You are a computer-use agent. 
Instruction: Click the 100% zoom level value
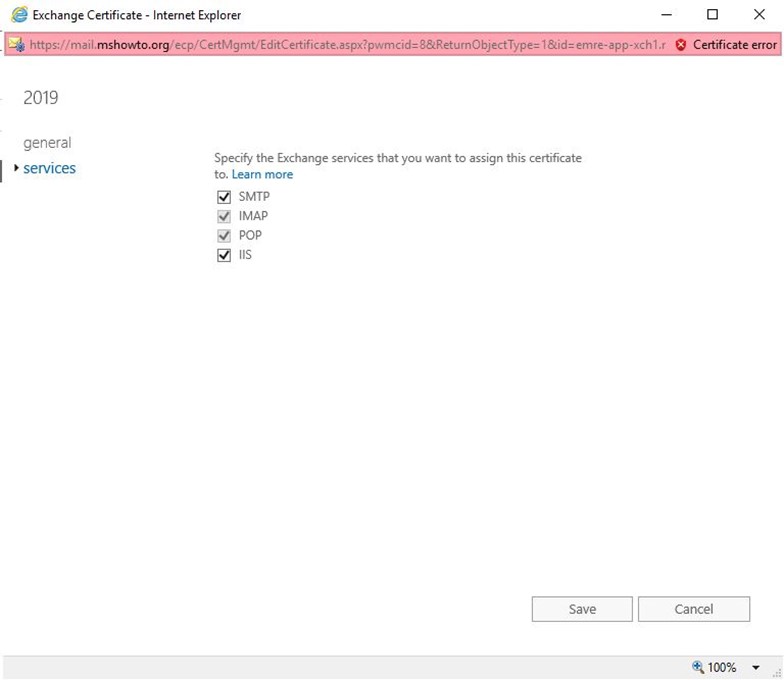click(722, 668)
